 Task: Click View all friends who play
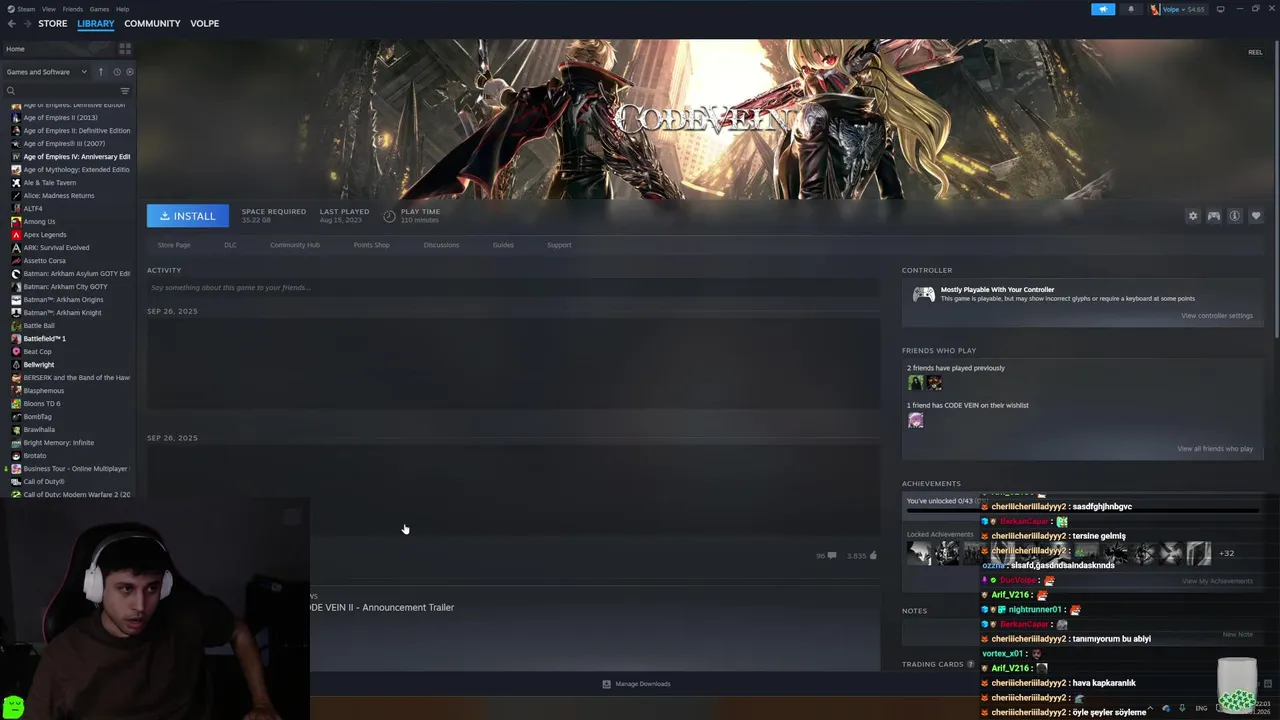click(1214, 449)
